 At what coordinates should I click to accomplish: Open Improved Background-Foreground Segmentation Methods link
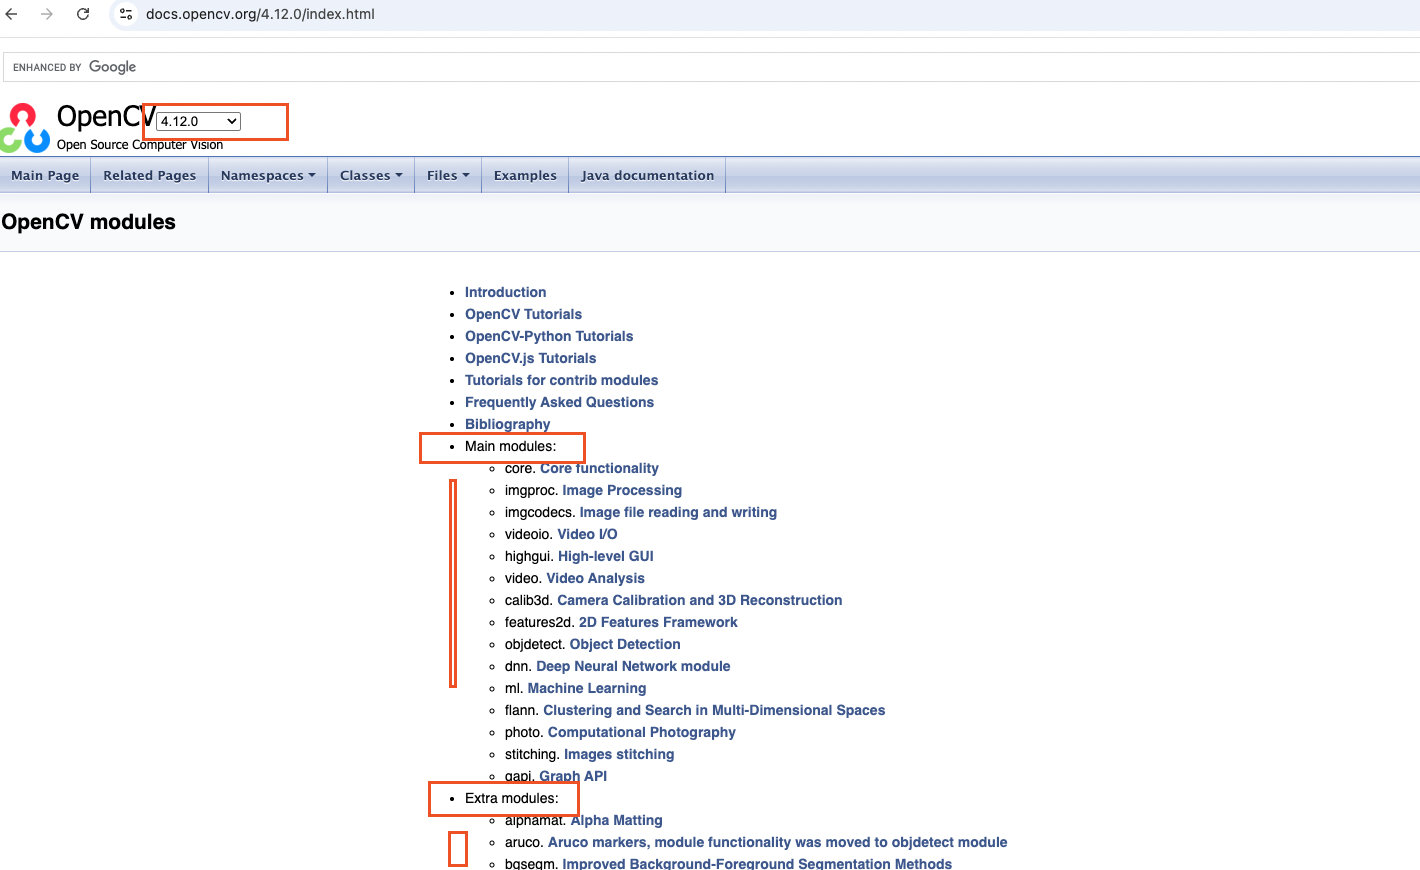[x=757, y=863]
